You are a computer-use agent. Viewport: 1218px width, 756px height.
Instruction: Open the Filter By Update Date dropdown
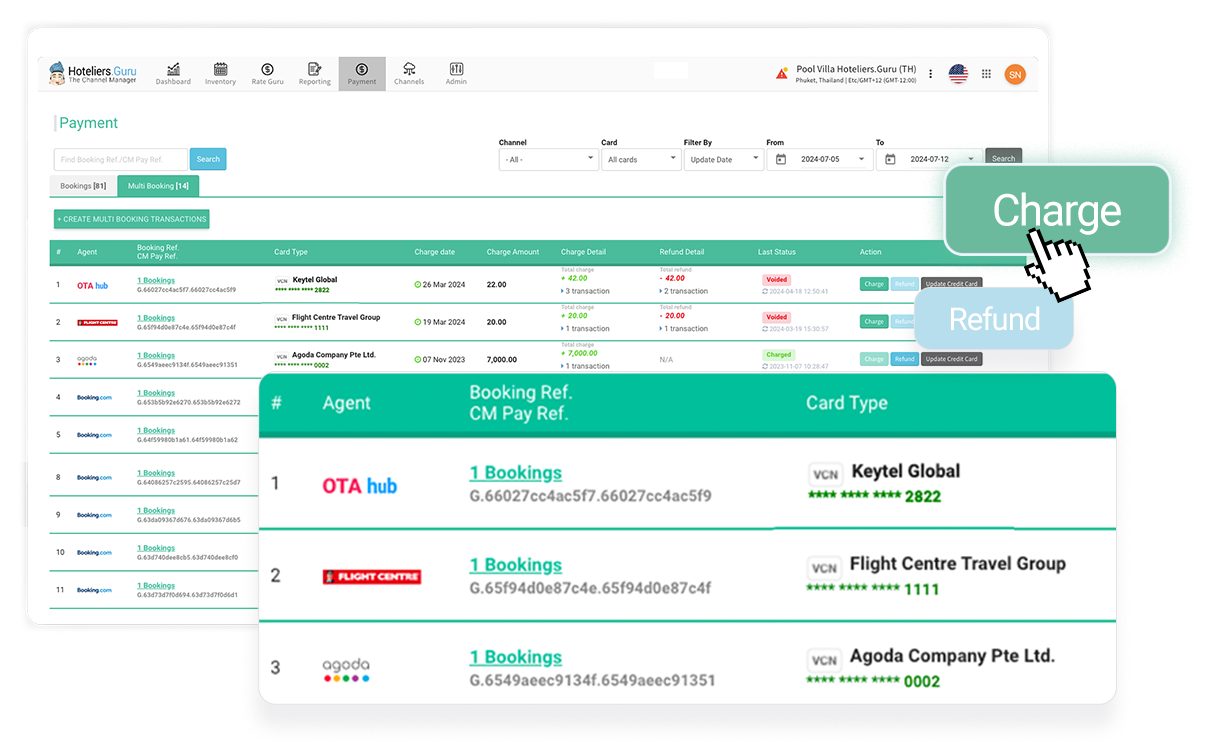pos(724,159)
